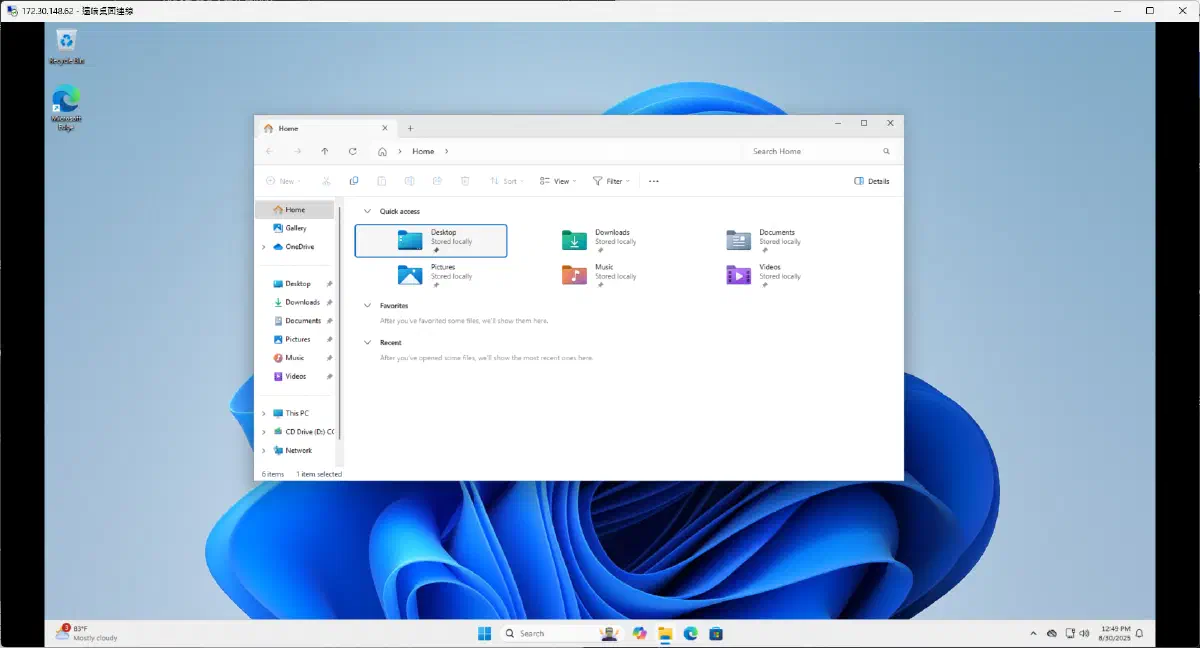Open Gallery from the sidebar

294,228
